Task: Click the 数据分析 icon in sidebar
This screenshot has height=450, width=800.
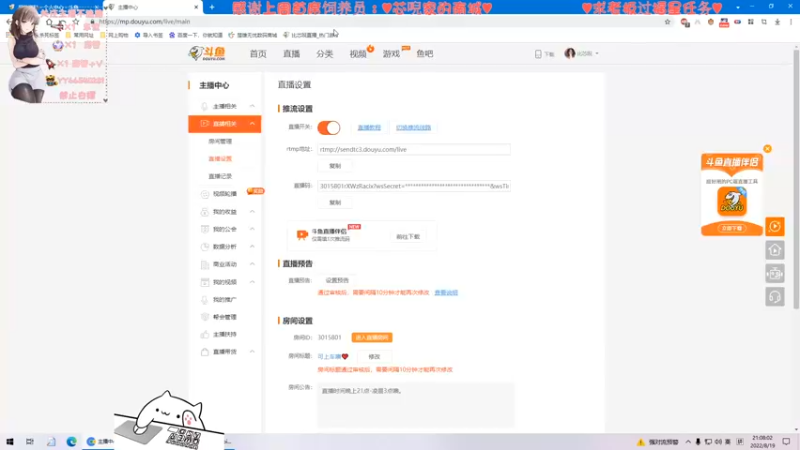Action: [x=205, y=246]
